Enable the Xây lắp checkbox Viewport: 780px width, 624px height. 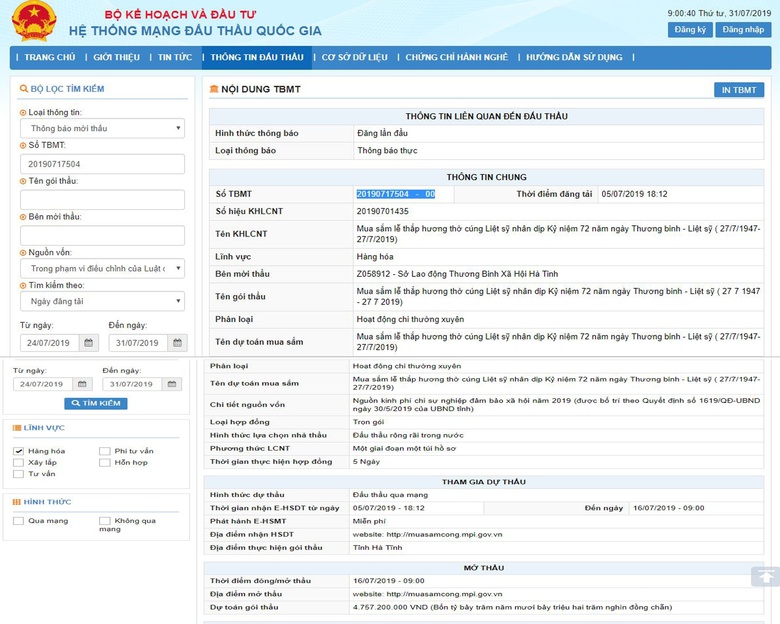click(18, 463)
